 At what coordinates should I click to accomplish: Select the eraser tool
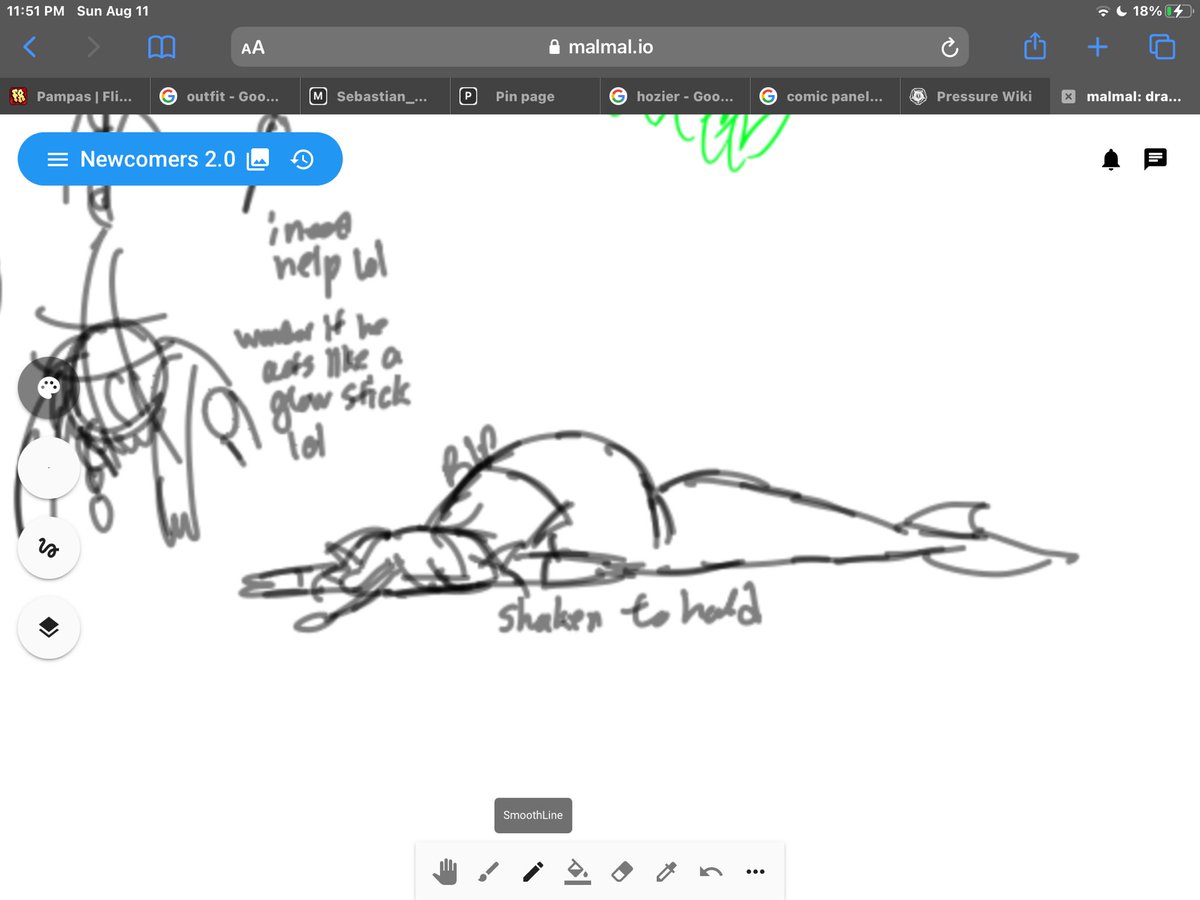tap(622, 872)
